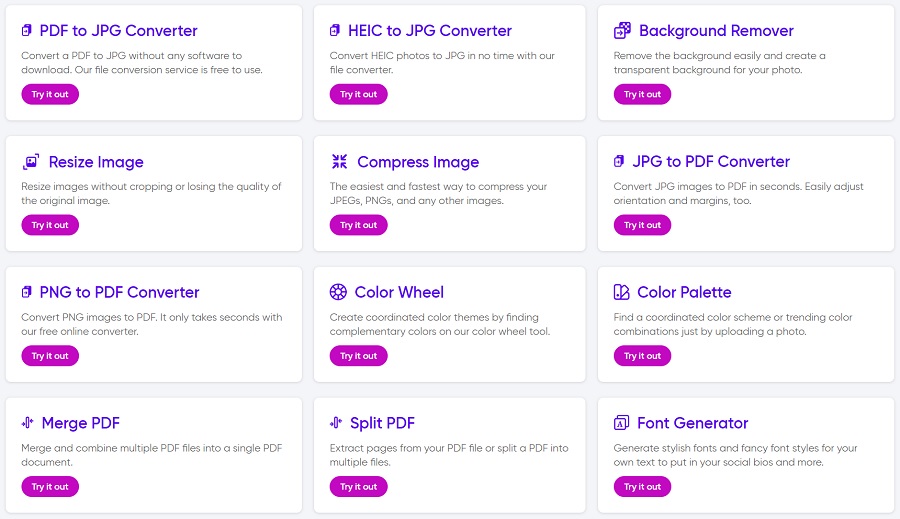Click the Merge PDF icon
900x519 pixels.
pos(27,423)
